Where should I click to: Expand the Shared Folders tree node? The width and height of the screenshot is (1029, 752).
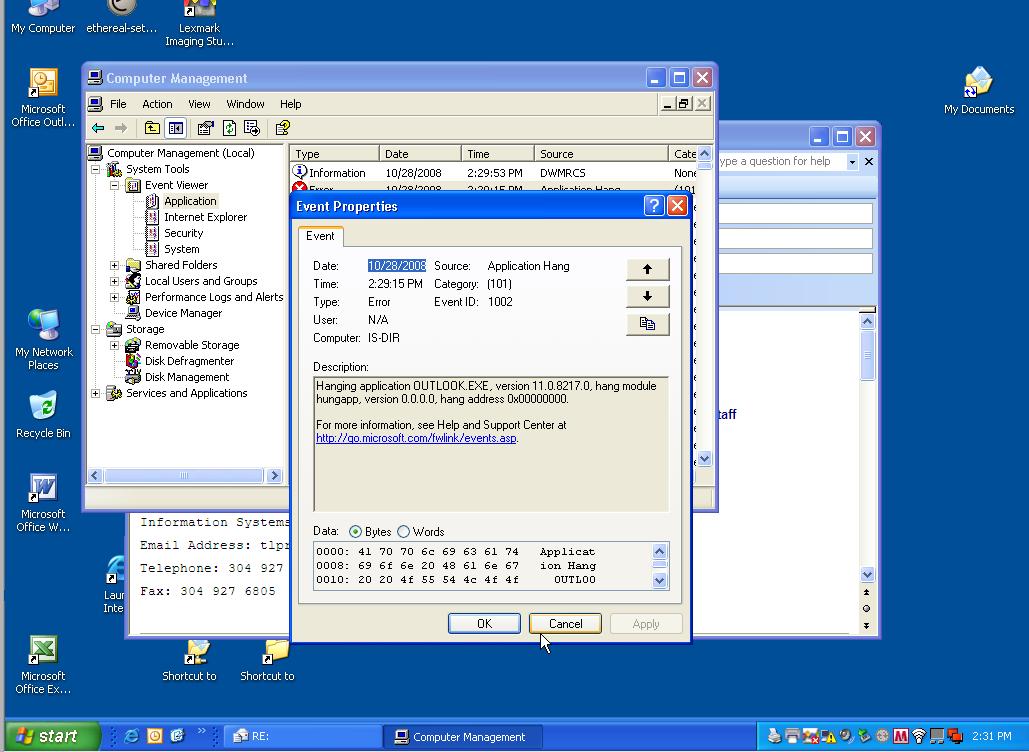coord(115,266)
